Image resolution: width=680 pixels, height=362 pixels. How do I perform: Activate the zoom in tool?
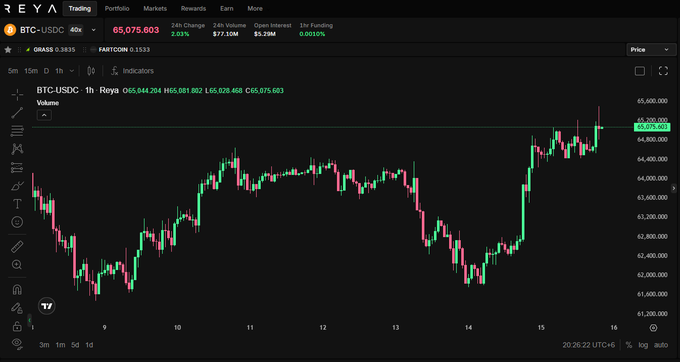(x=17, y=264)
